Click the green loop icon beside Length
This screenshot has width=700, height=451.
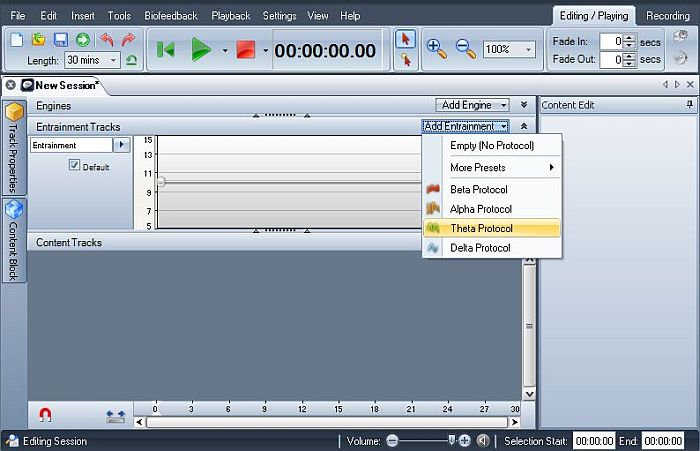pos(131,60)
